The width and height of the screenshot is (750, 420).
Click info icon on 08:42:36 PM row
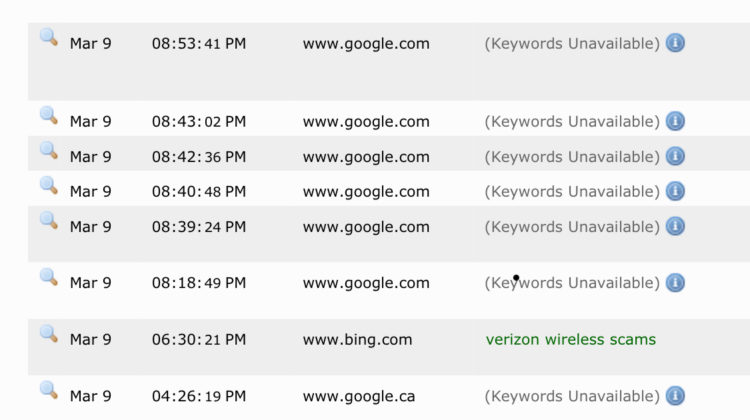tap(675, 156)
